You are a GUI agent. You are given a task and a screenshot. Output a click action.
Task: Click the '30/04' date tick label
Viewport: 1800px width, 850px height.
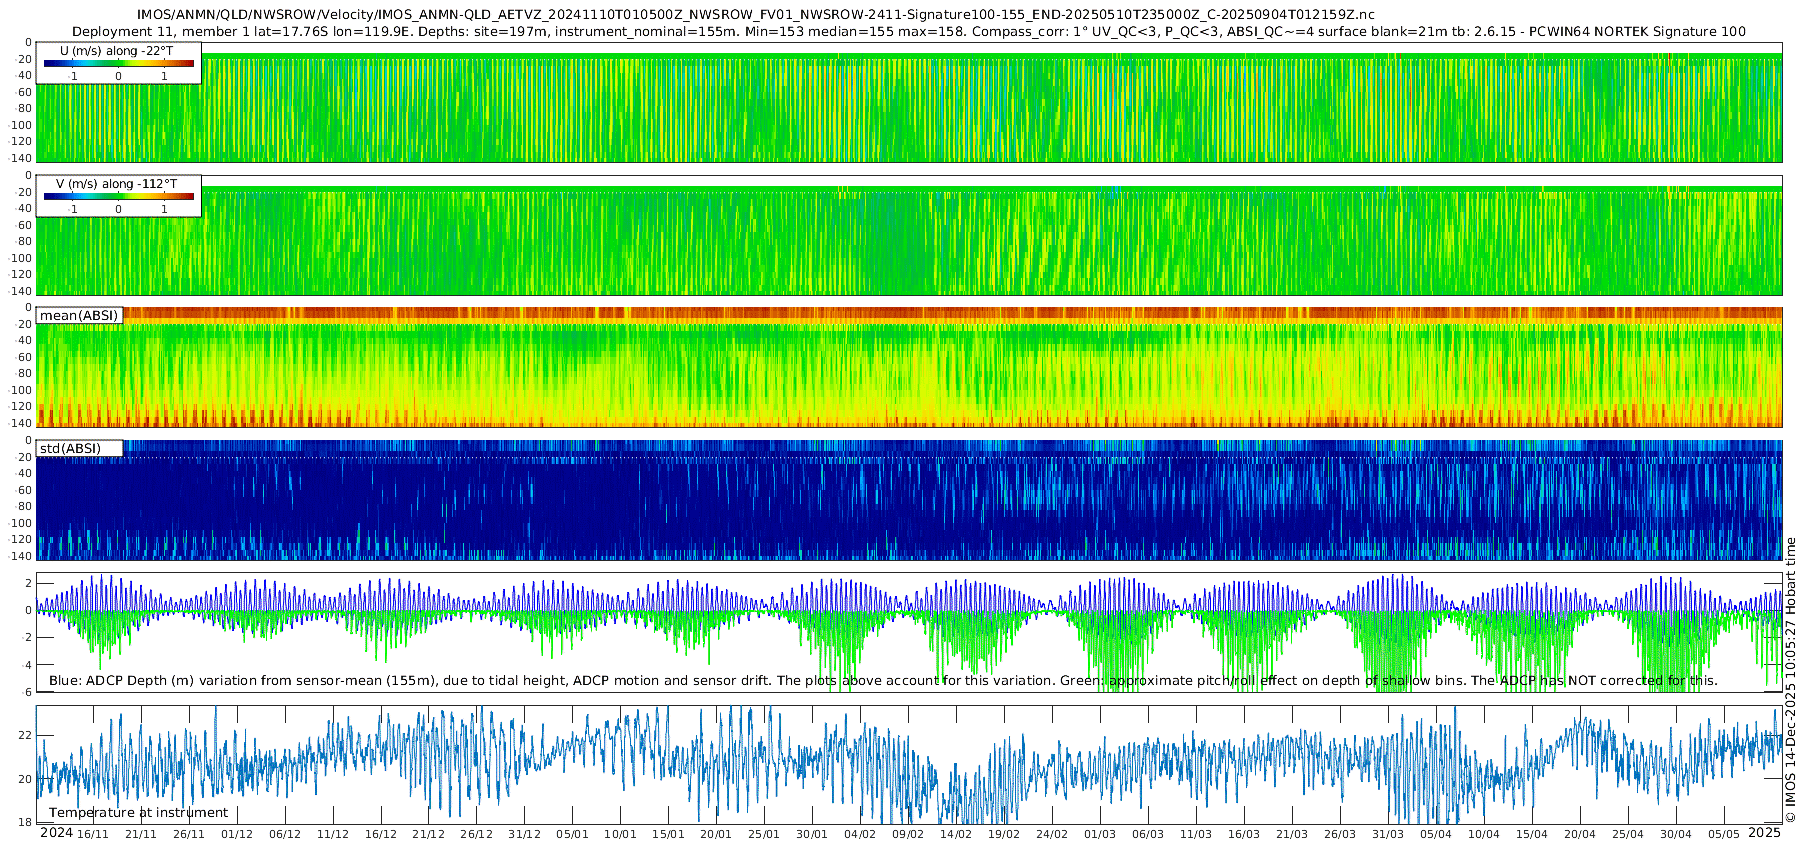[1676, 834]
